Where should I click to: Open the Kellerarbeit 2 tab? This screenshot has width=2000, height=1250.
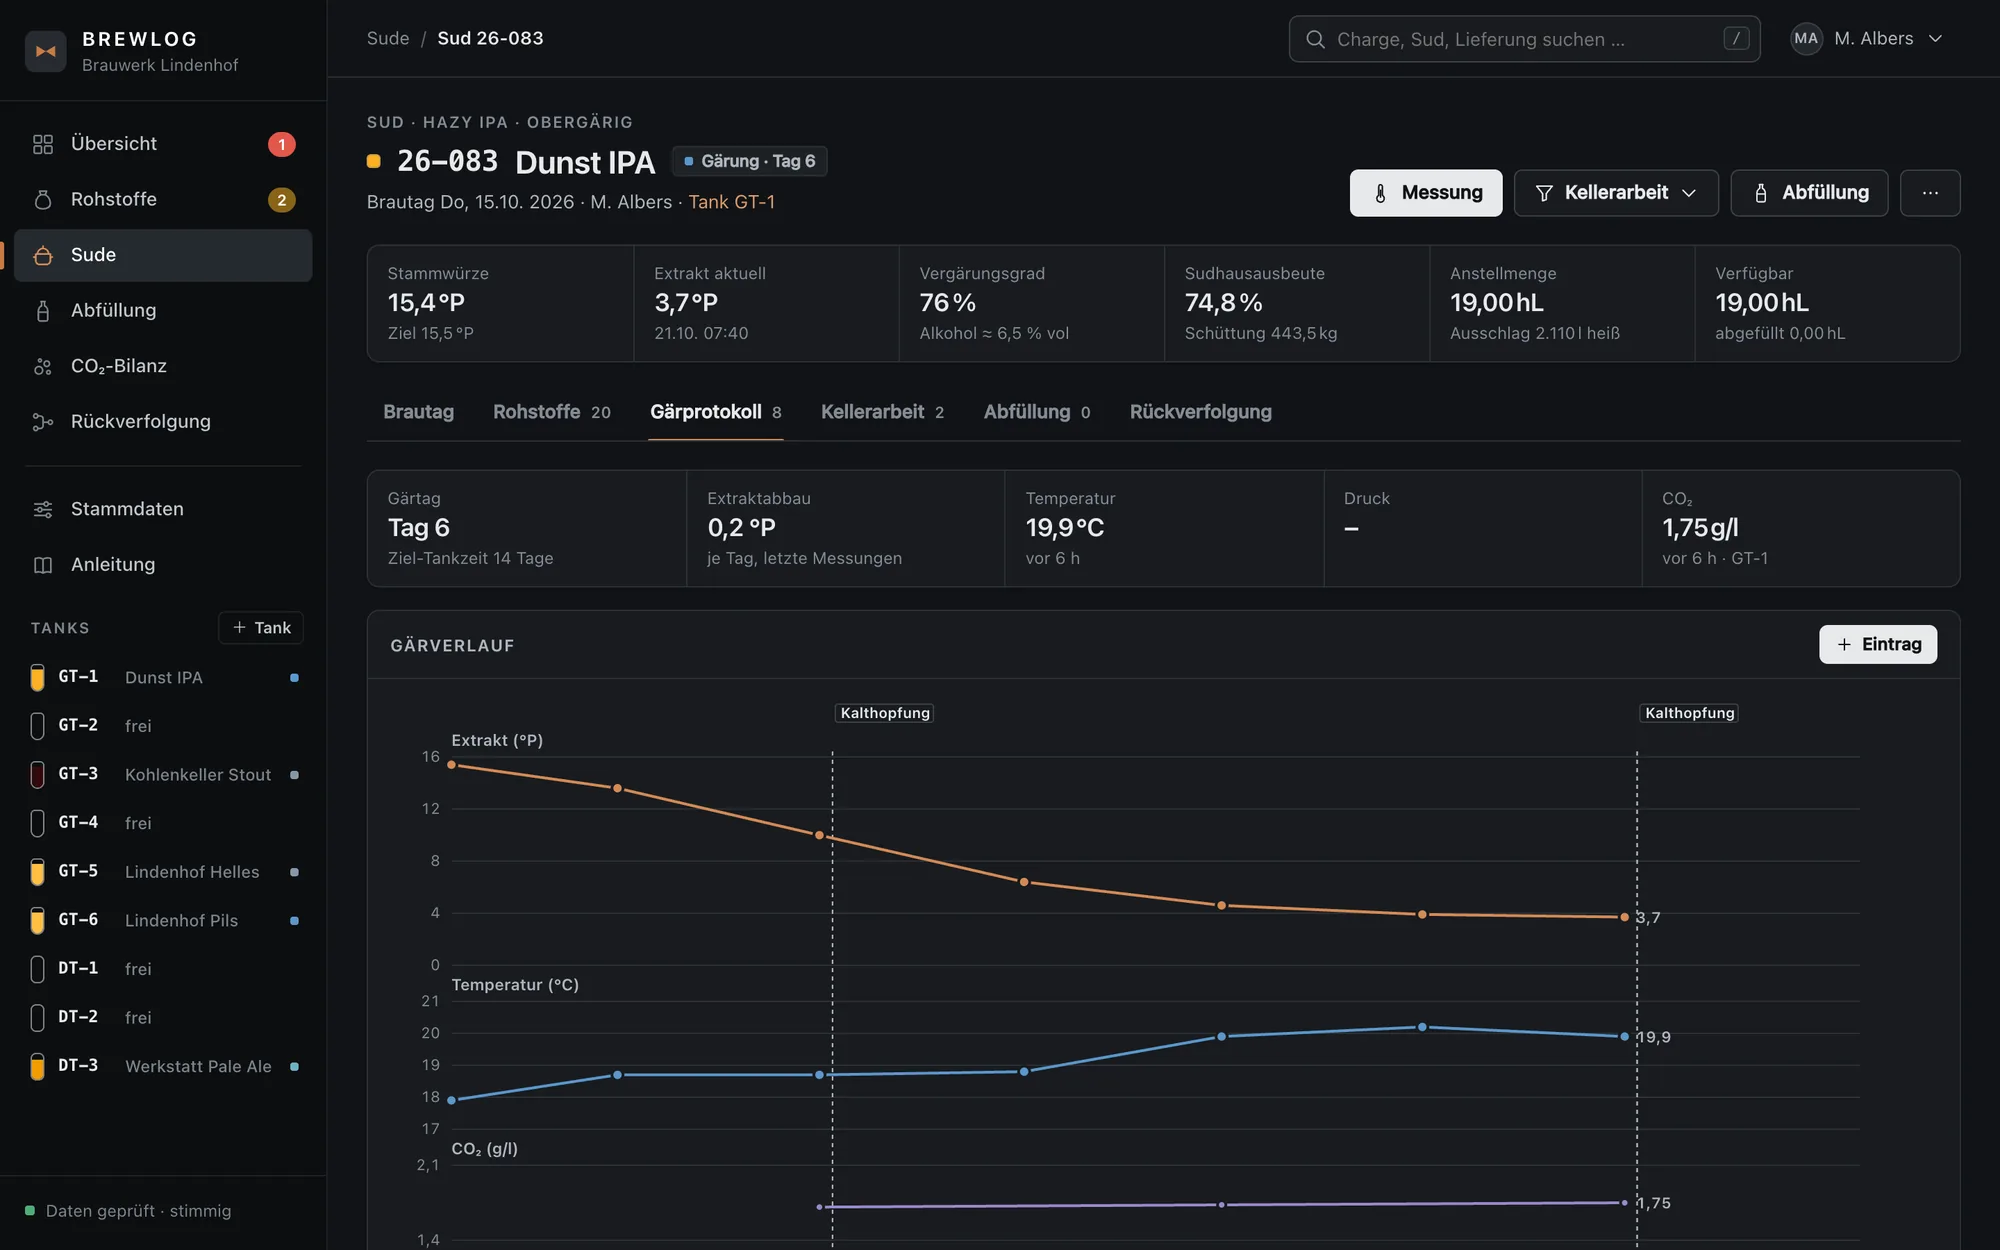882,412
